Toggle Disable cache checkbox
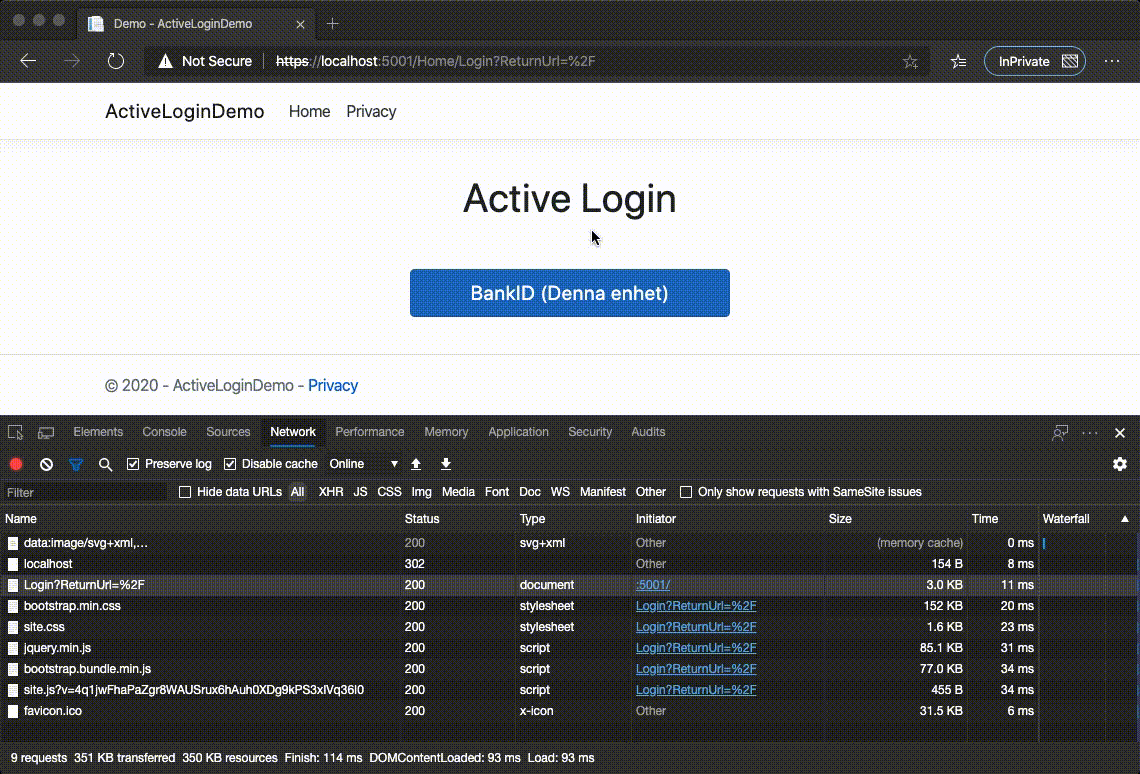Viewport: 1140px width, 774px height. tap(230, 464)
